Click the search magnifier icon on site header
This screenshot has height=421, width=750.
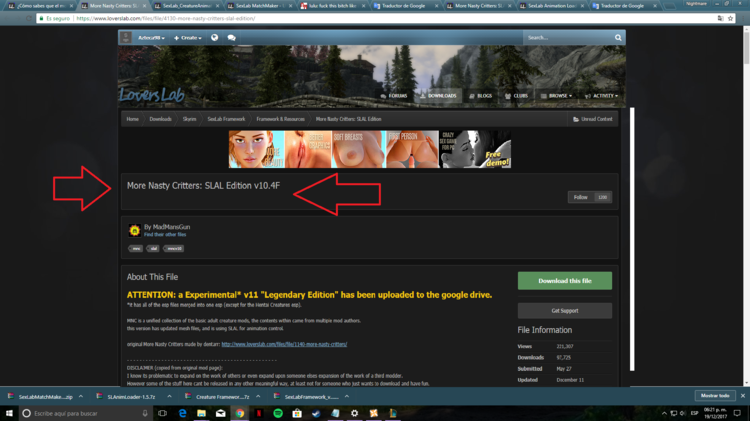618,37
